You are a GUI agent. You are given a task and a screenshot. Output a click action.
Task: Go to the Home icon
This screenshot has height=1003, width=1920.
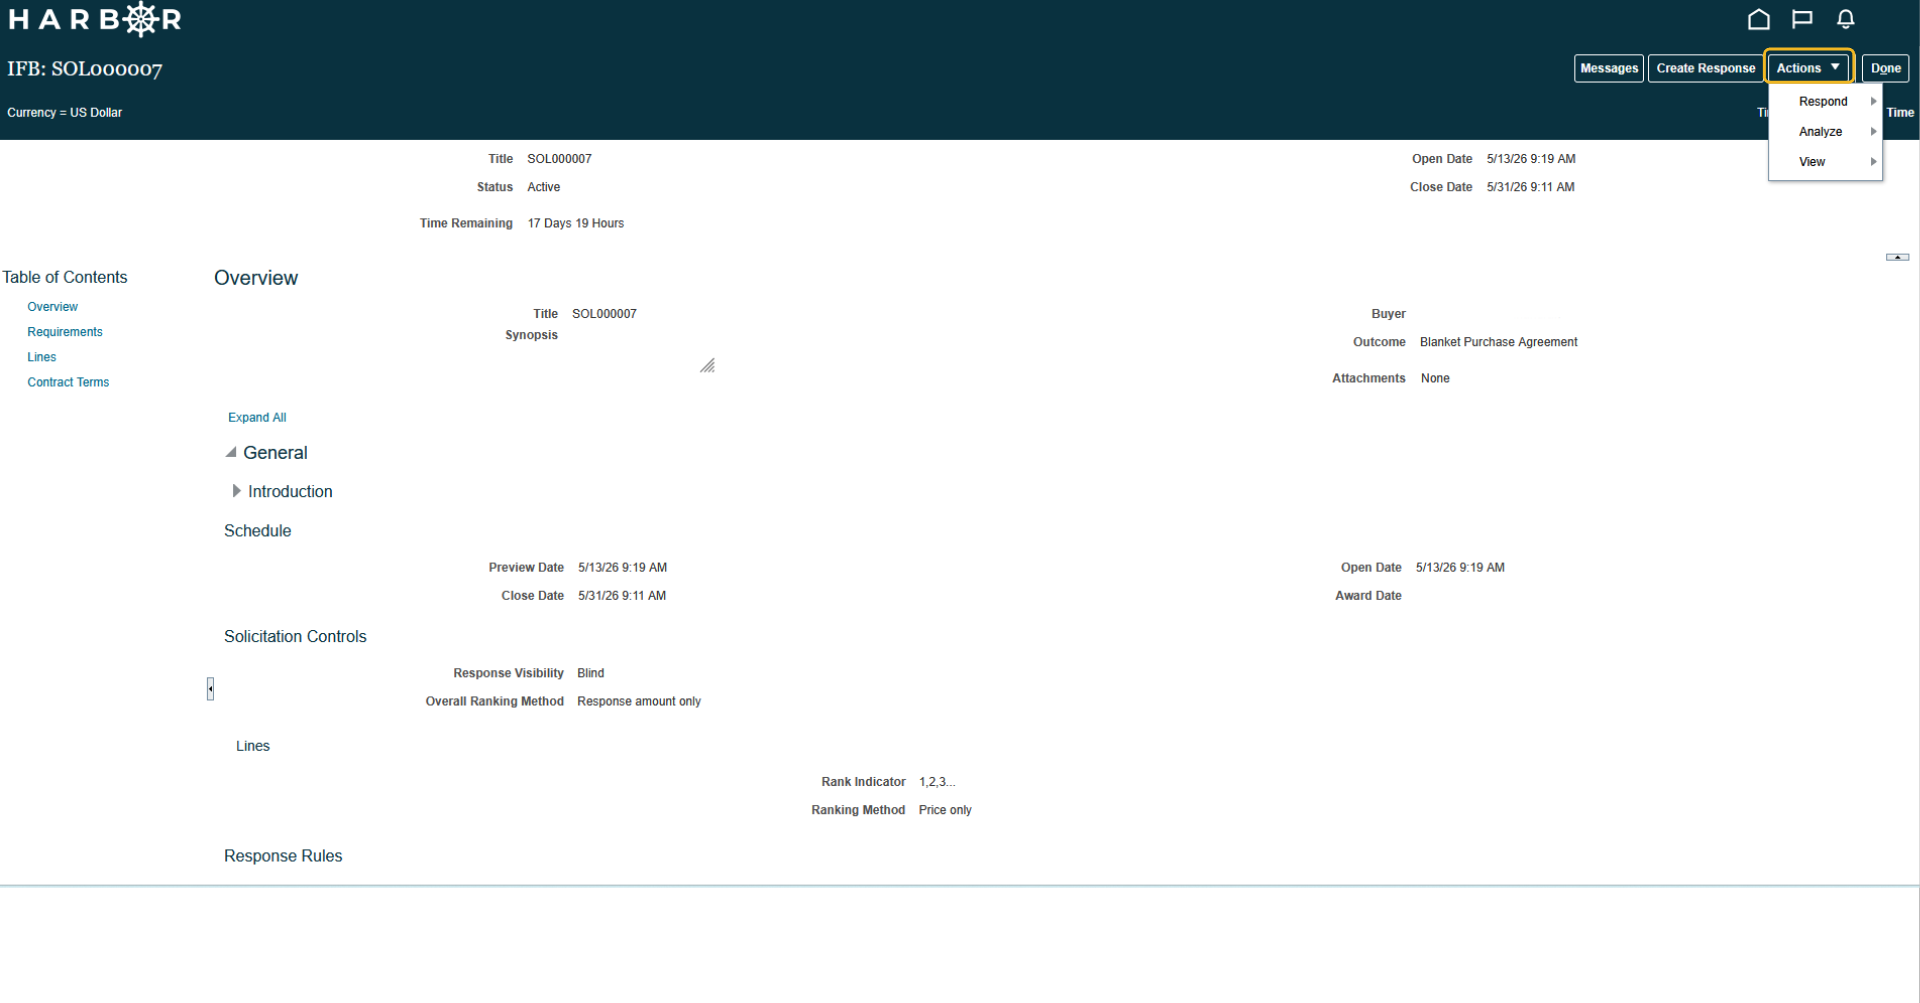(1758, 19)
